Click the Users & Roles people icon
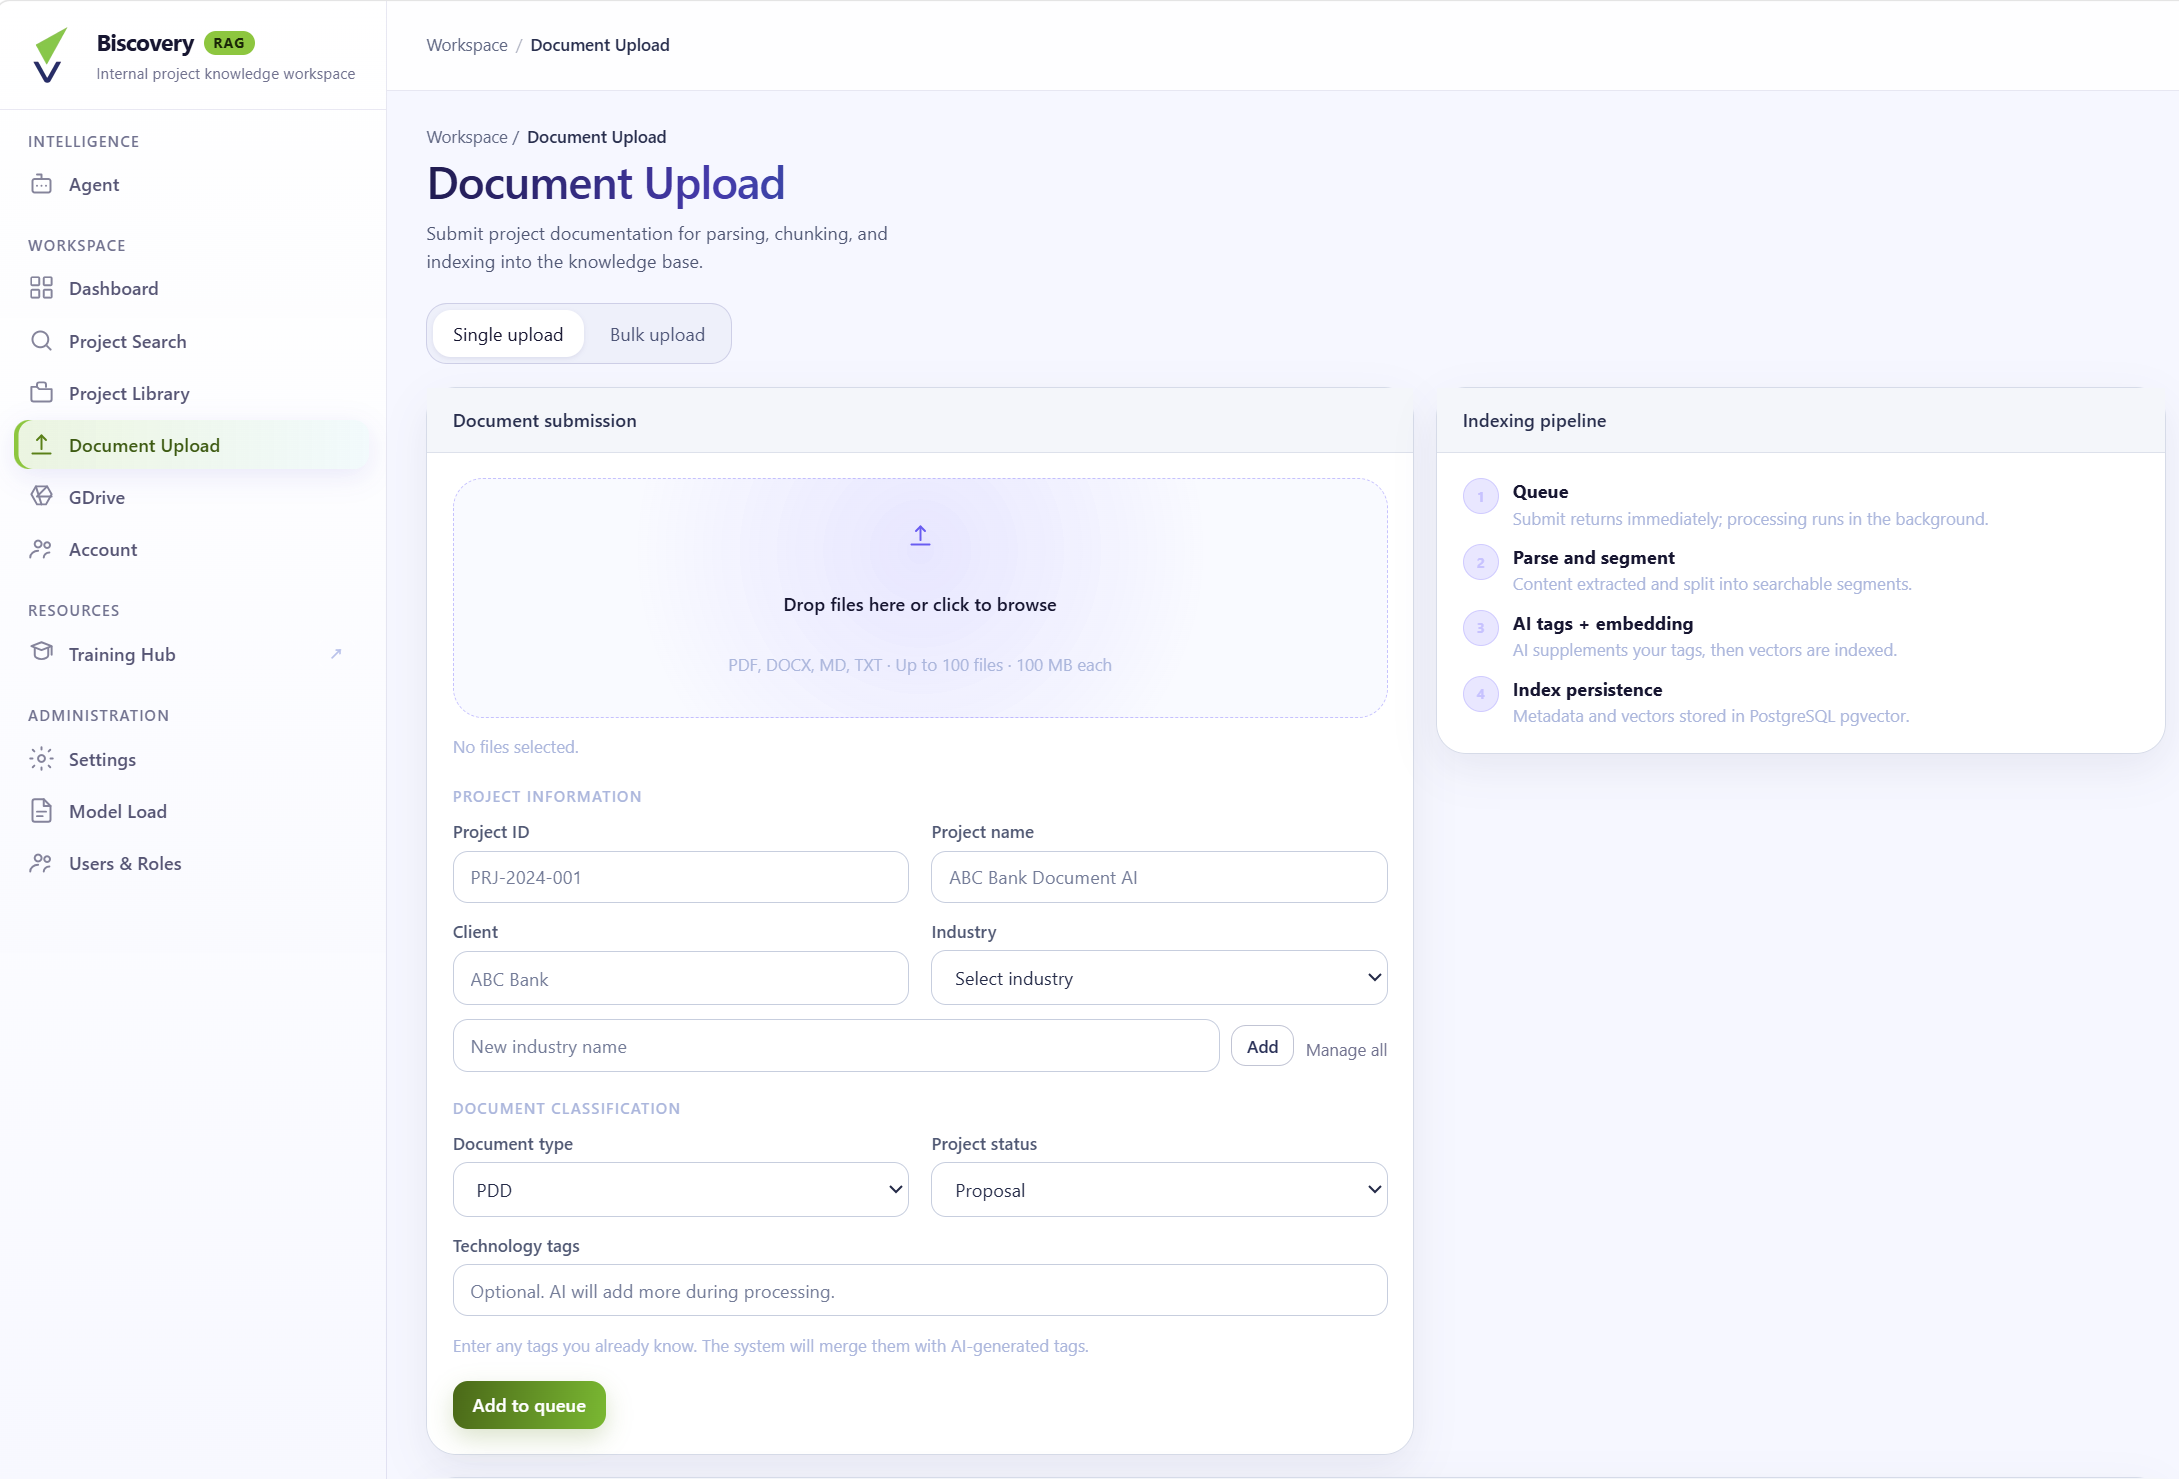Image resolution: width=2179 pixels, height=1479 pixels. point(41,863)
